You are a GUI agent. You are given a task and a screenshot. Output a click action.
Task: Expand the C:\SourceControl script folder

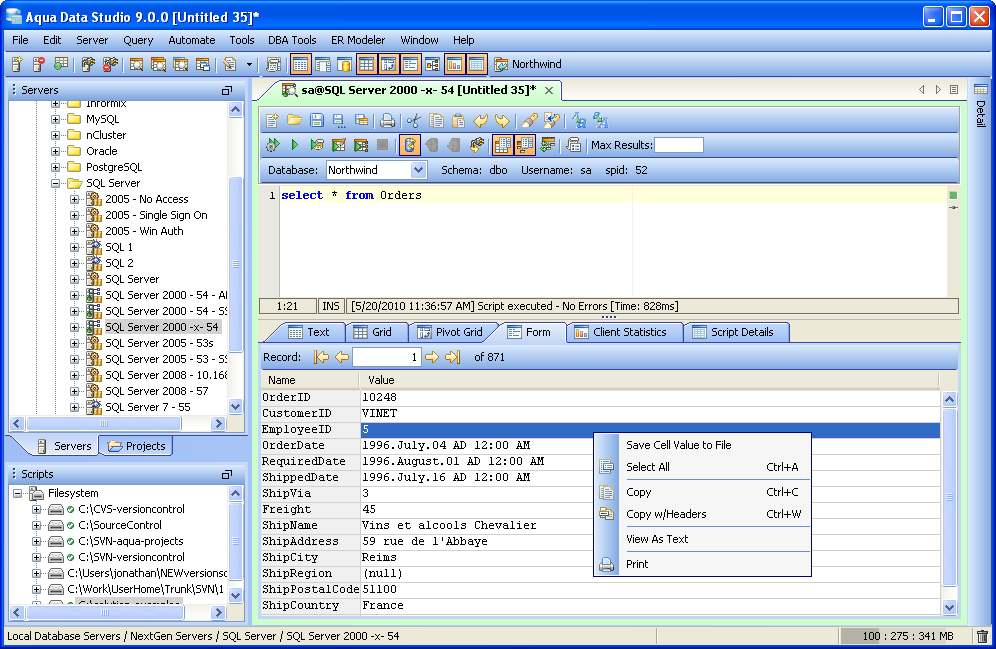tap(37, 525)
